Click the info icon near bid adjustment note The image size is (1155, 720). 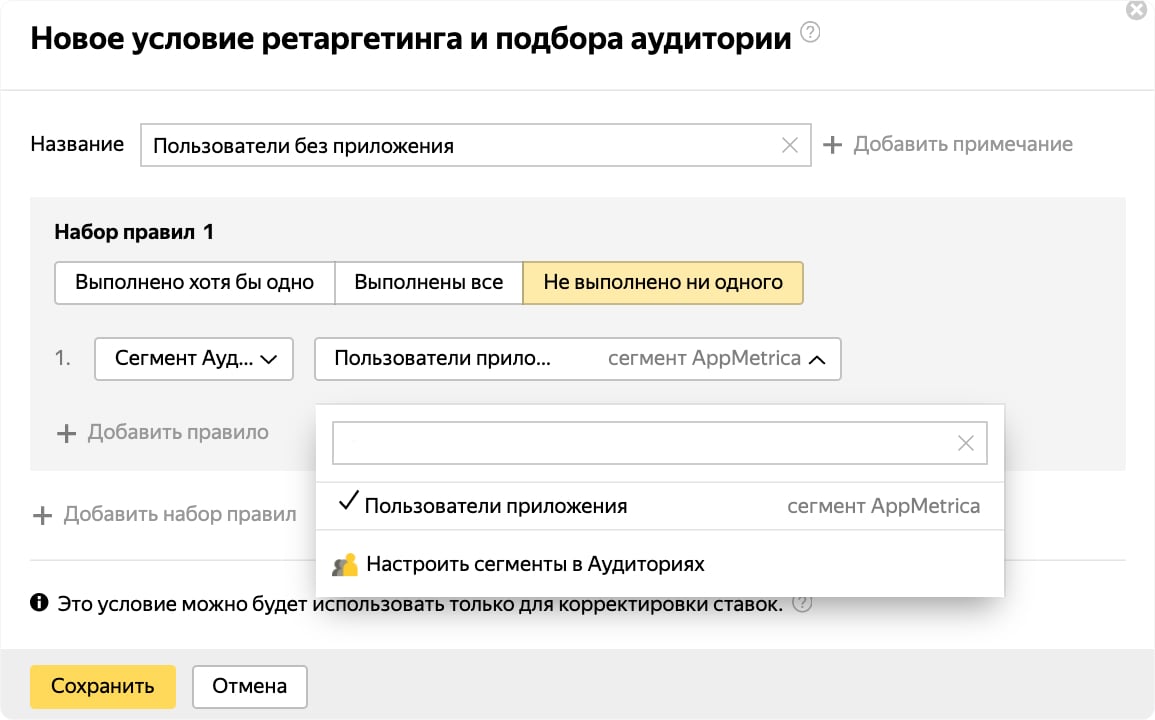point(37,603)
